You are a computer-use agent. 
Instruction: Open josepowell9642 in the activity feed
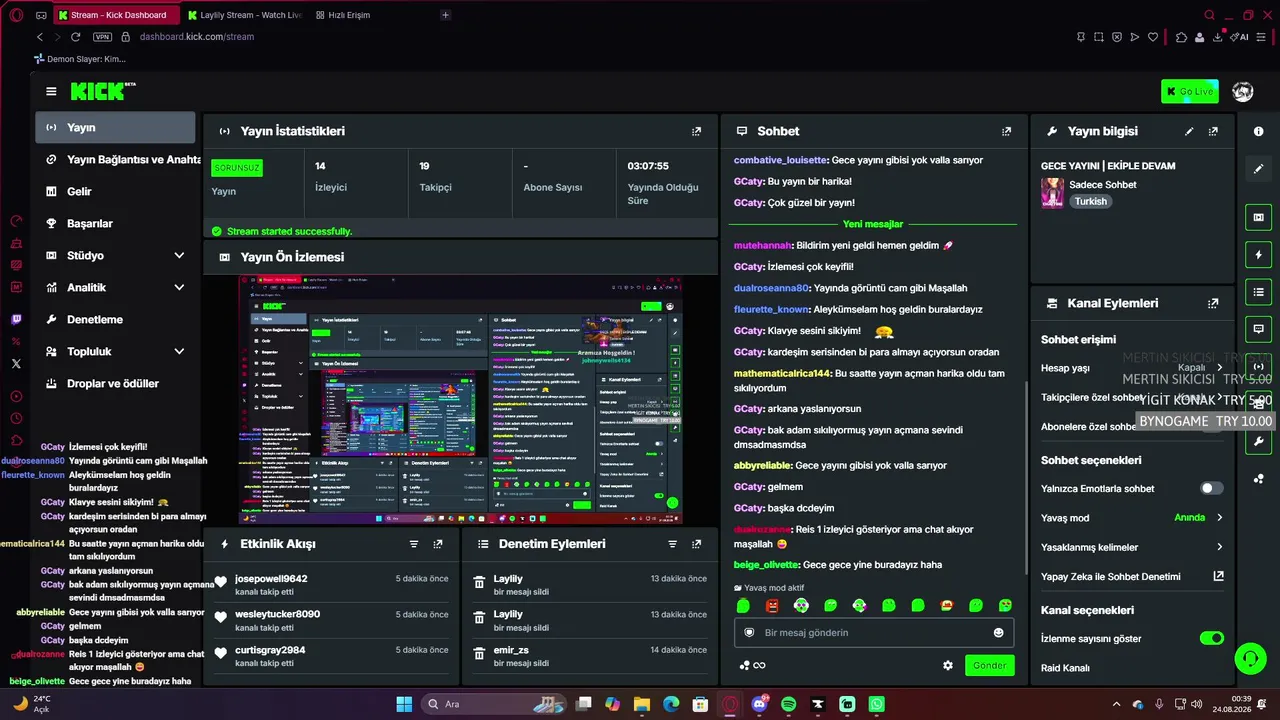[x=271, y=579]
